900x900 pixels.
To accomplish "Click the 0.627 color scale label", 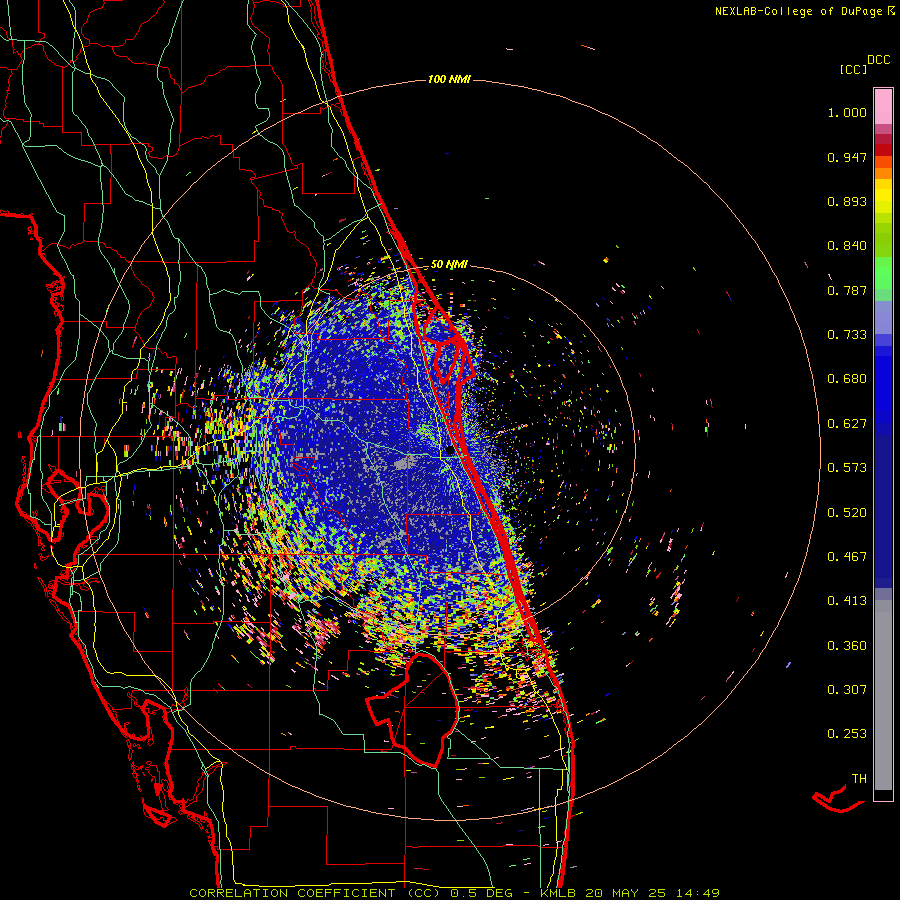I will [847, 424].
